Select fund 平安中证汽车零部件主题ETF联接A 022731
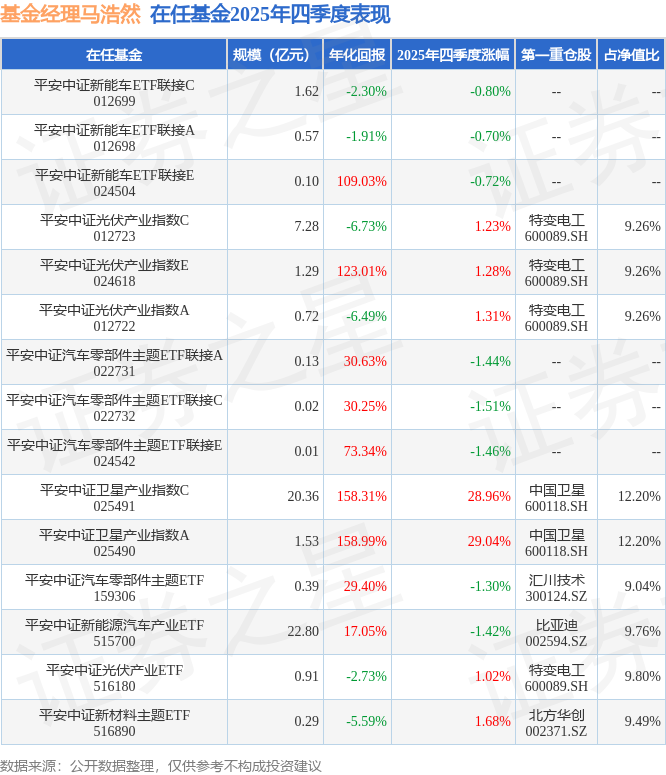This screenshot has height=775, width=666. (x=114, y=362)
